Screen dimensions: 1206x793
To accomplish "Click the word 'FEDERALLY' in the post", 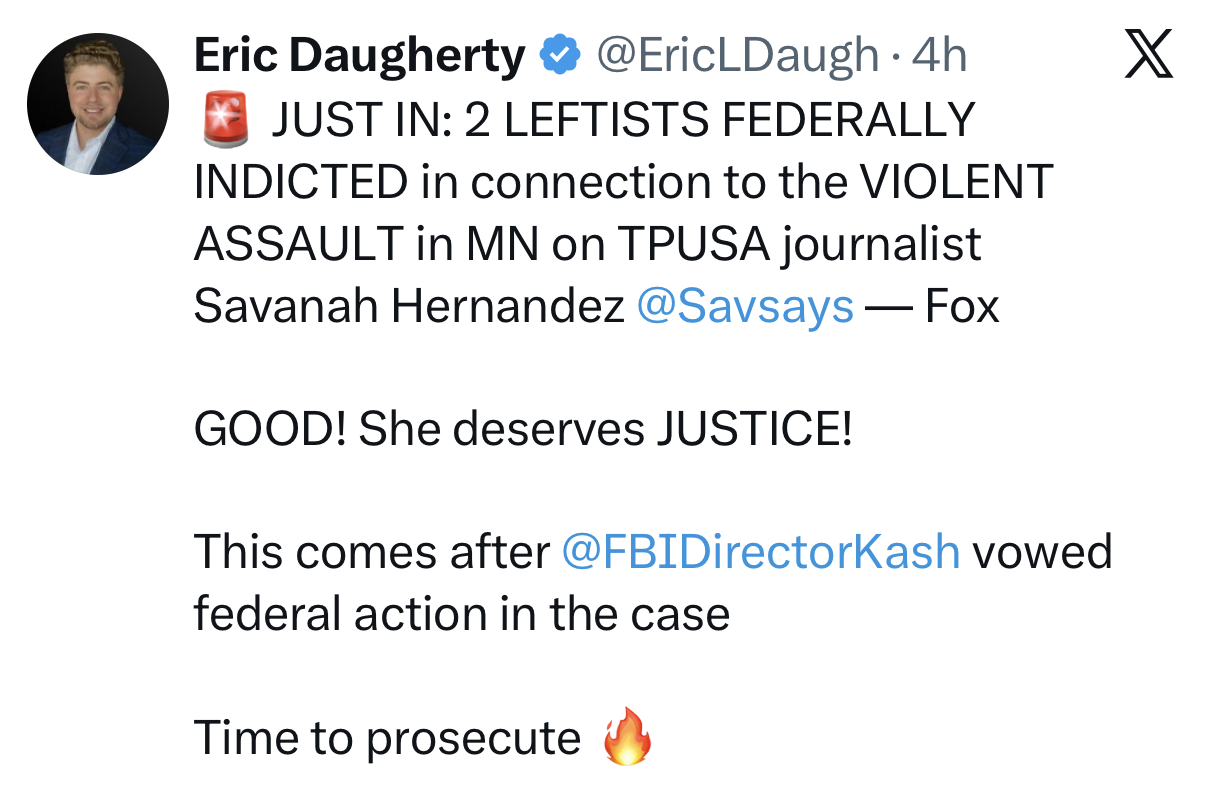I will pyautogui.click(x=847, y=121).
